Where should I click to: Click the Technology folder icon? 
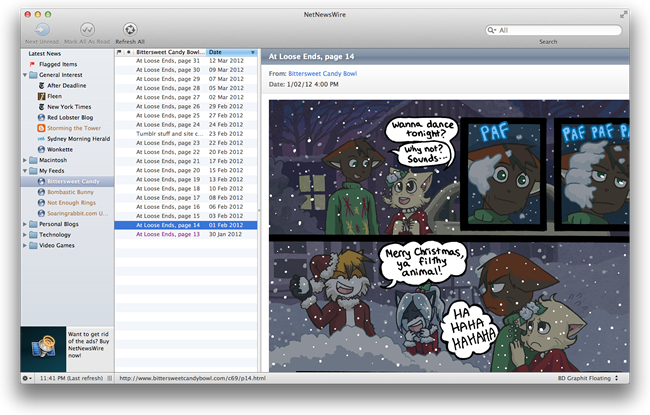coord(33,235)
